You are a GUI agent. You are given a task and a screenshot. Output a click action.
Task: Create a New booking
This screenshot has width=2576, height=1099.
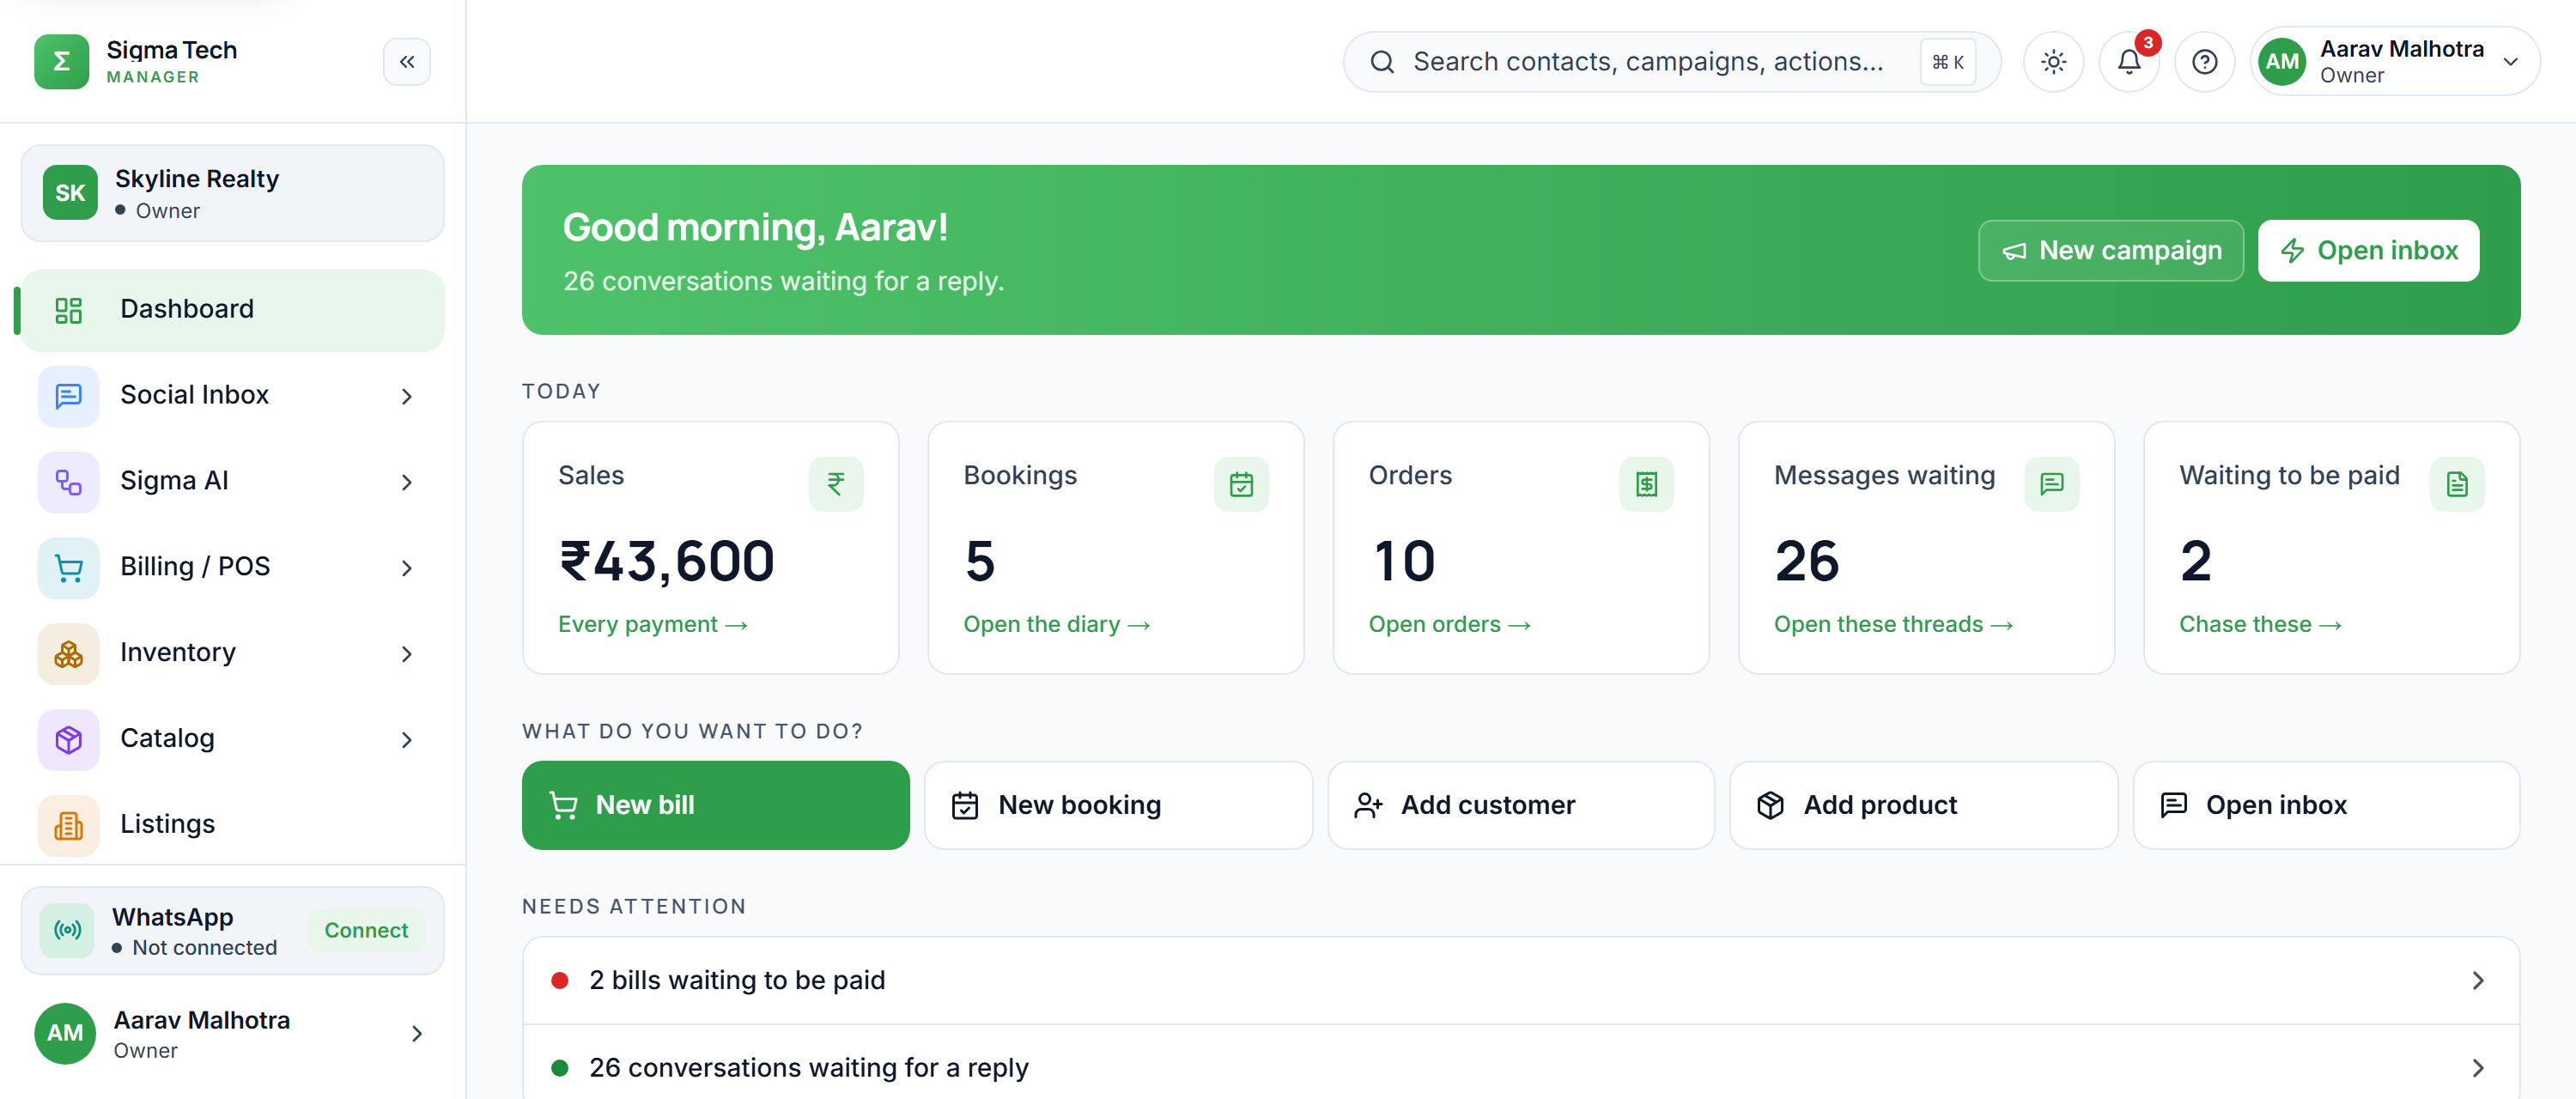[x=1118, y=805]
